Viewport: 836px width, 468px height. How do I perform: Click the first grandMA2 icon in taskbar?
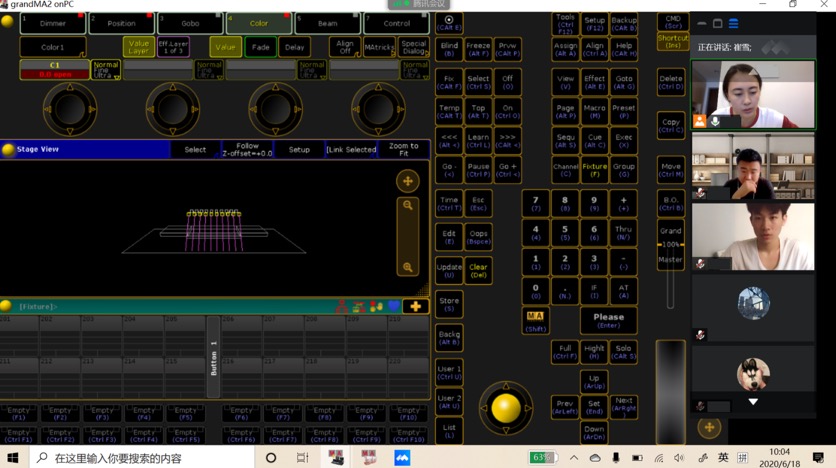pos(336,457)
